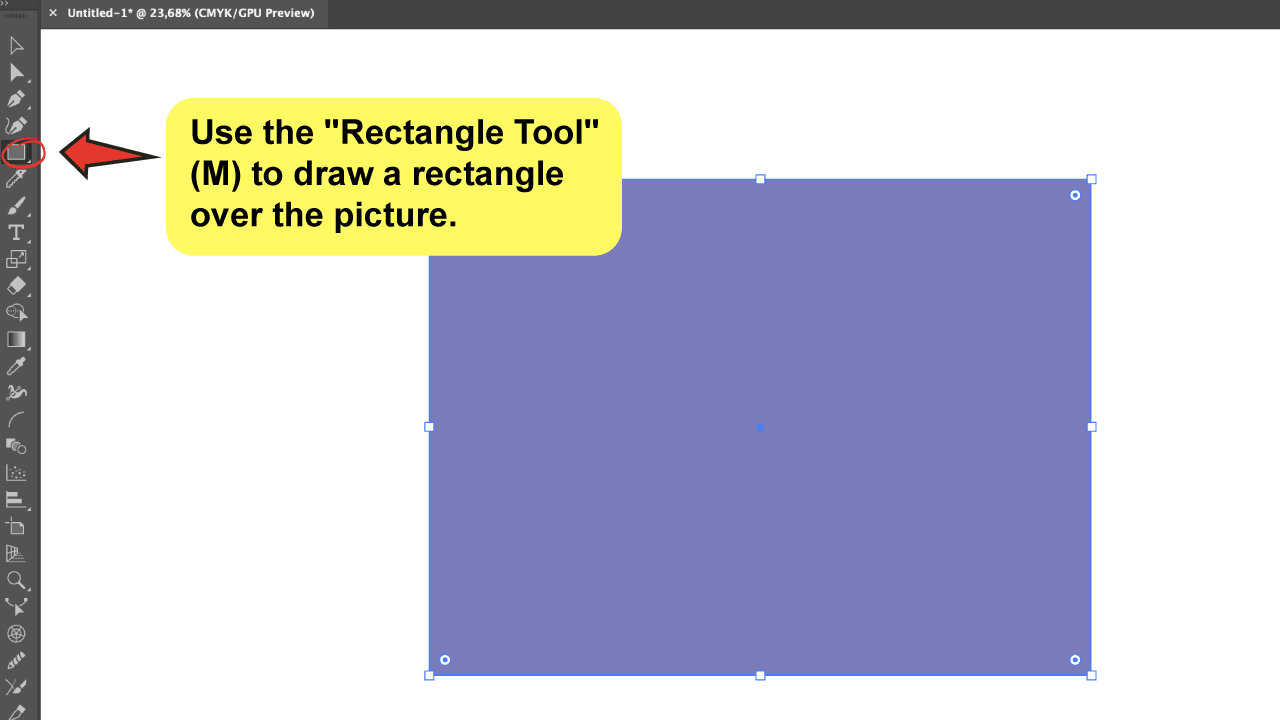This screenshot has width=1280, height=720.
Task: Select the Shape Builder tool
Action: click(x=16, y=312)
